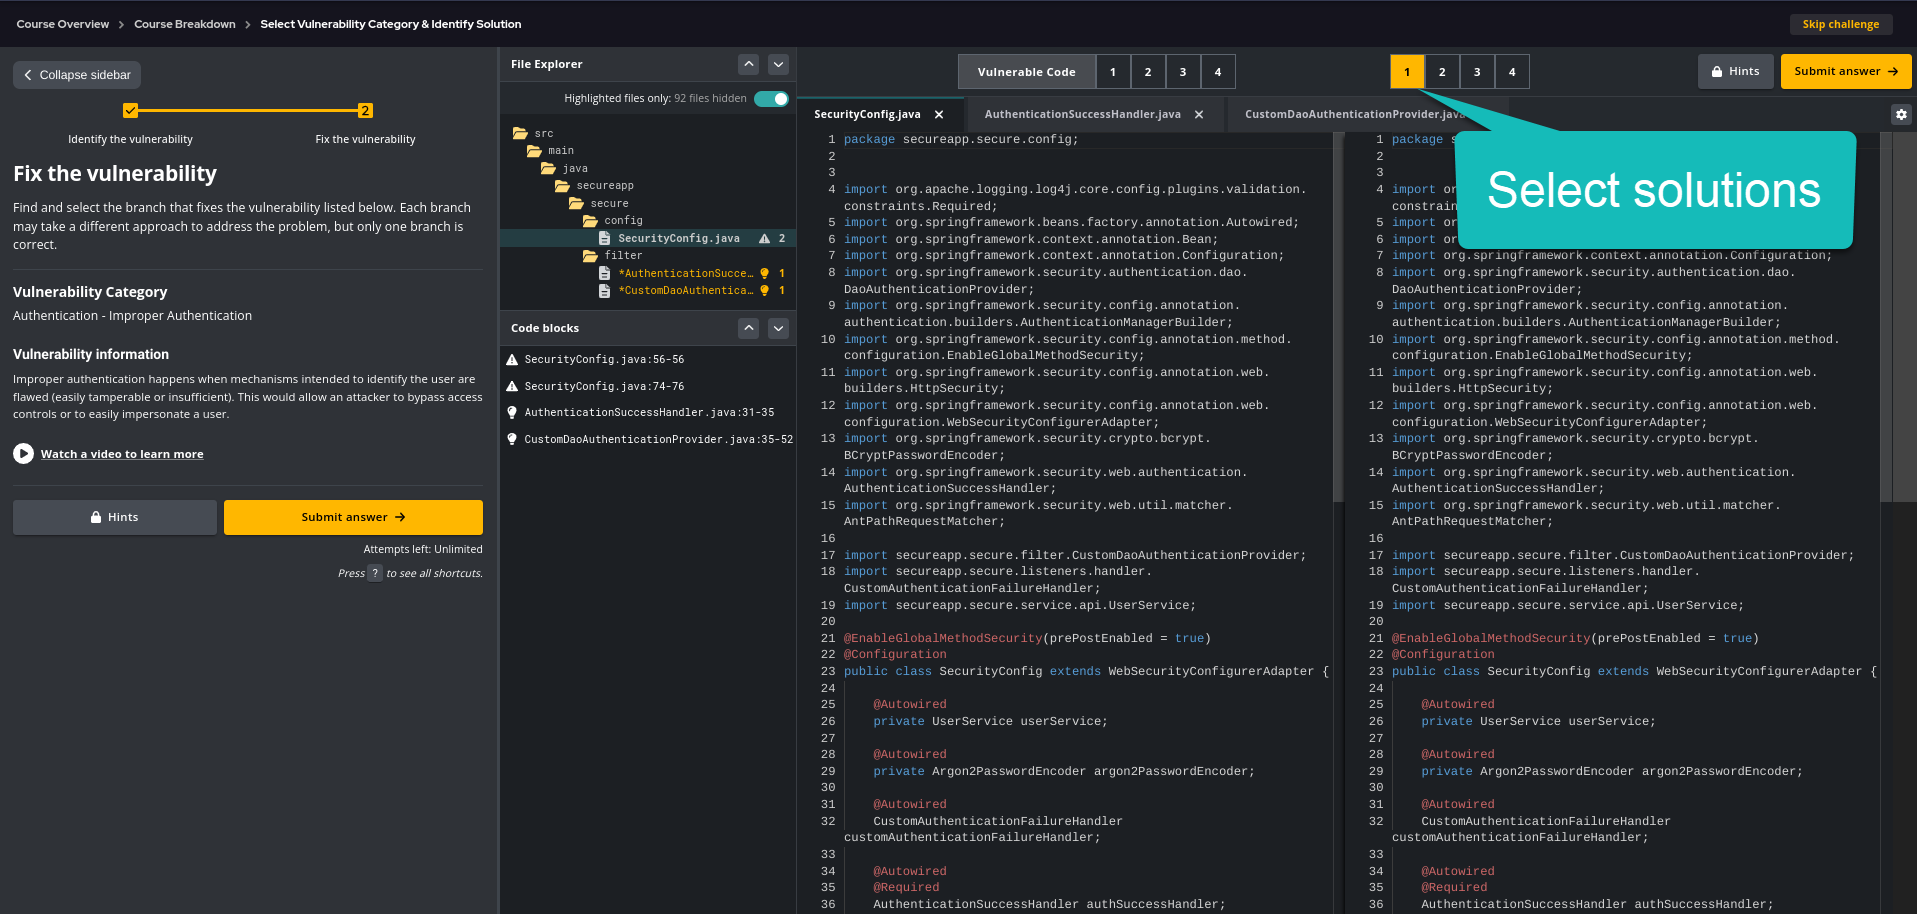
Task: Click lightbulb icon beside CustomDaoAuthentica… file
Action: pos(764,291)
